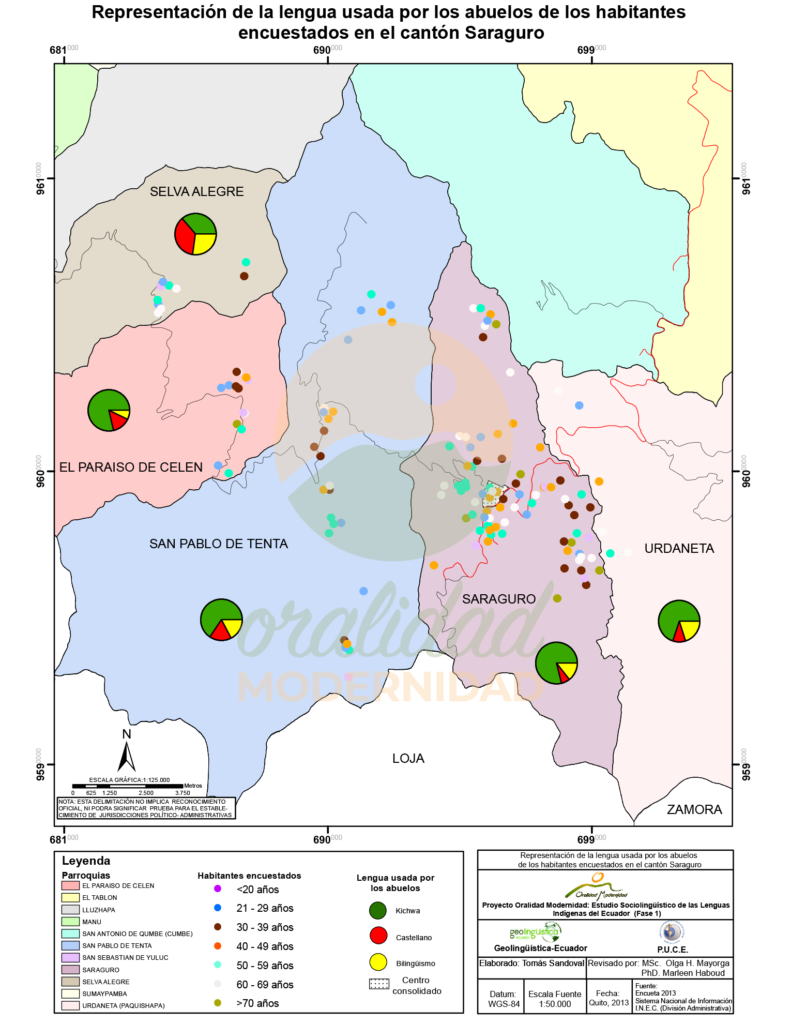Select the El Paraiso de Celen pie chart
The height and width of the screenshot is (1024, 791).
pos(109,410)
